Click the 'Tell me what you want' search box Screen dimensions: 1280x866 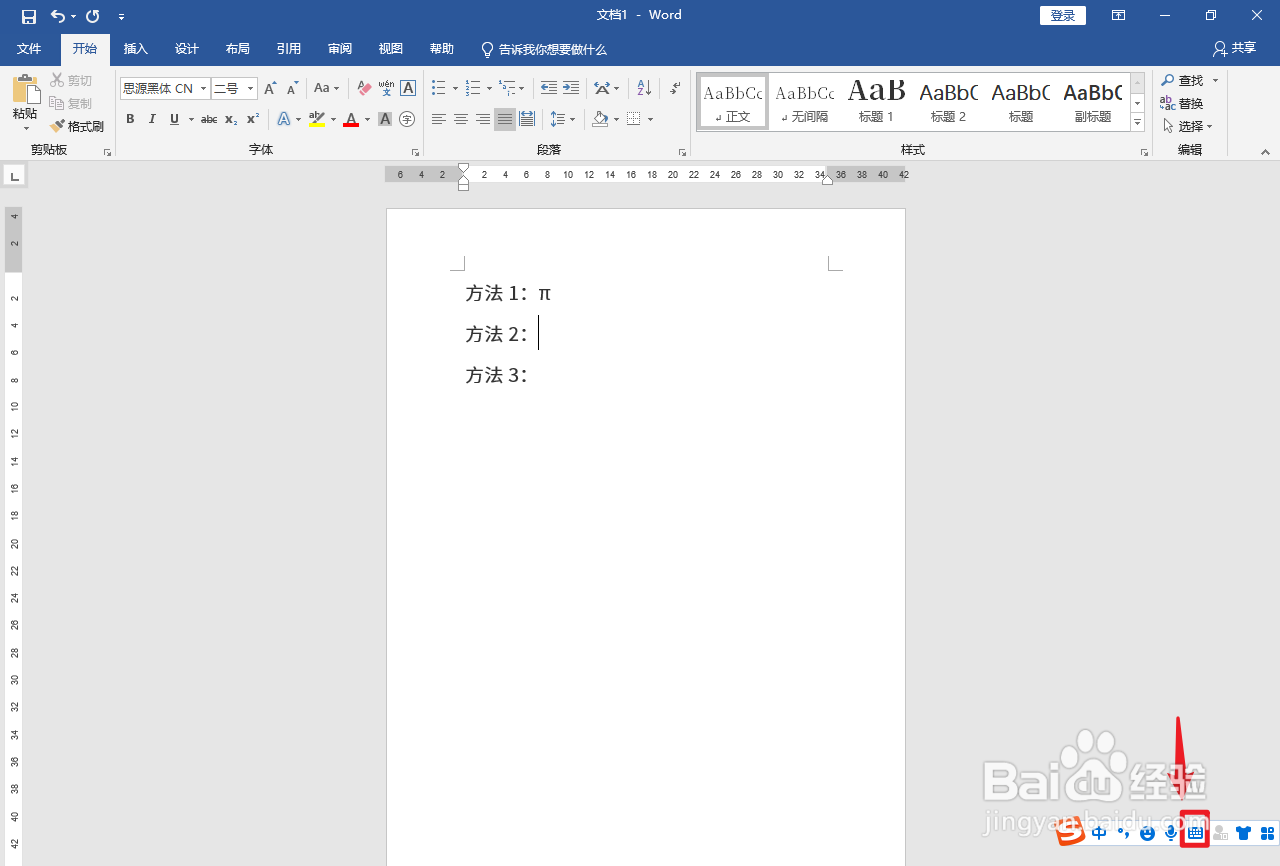pos(544,49)
